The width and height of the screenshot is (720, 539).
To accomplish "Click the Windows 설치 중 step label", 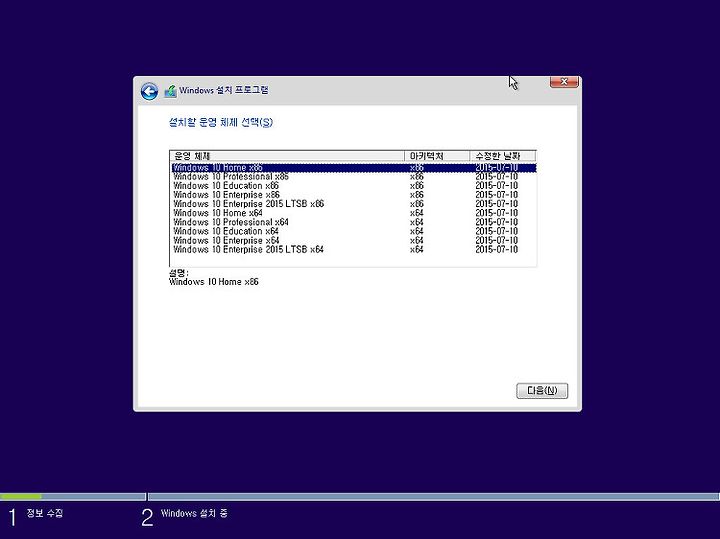I will pyautogui.click(x=194, y=513).
